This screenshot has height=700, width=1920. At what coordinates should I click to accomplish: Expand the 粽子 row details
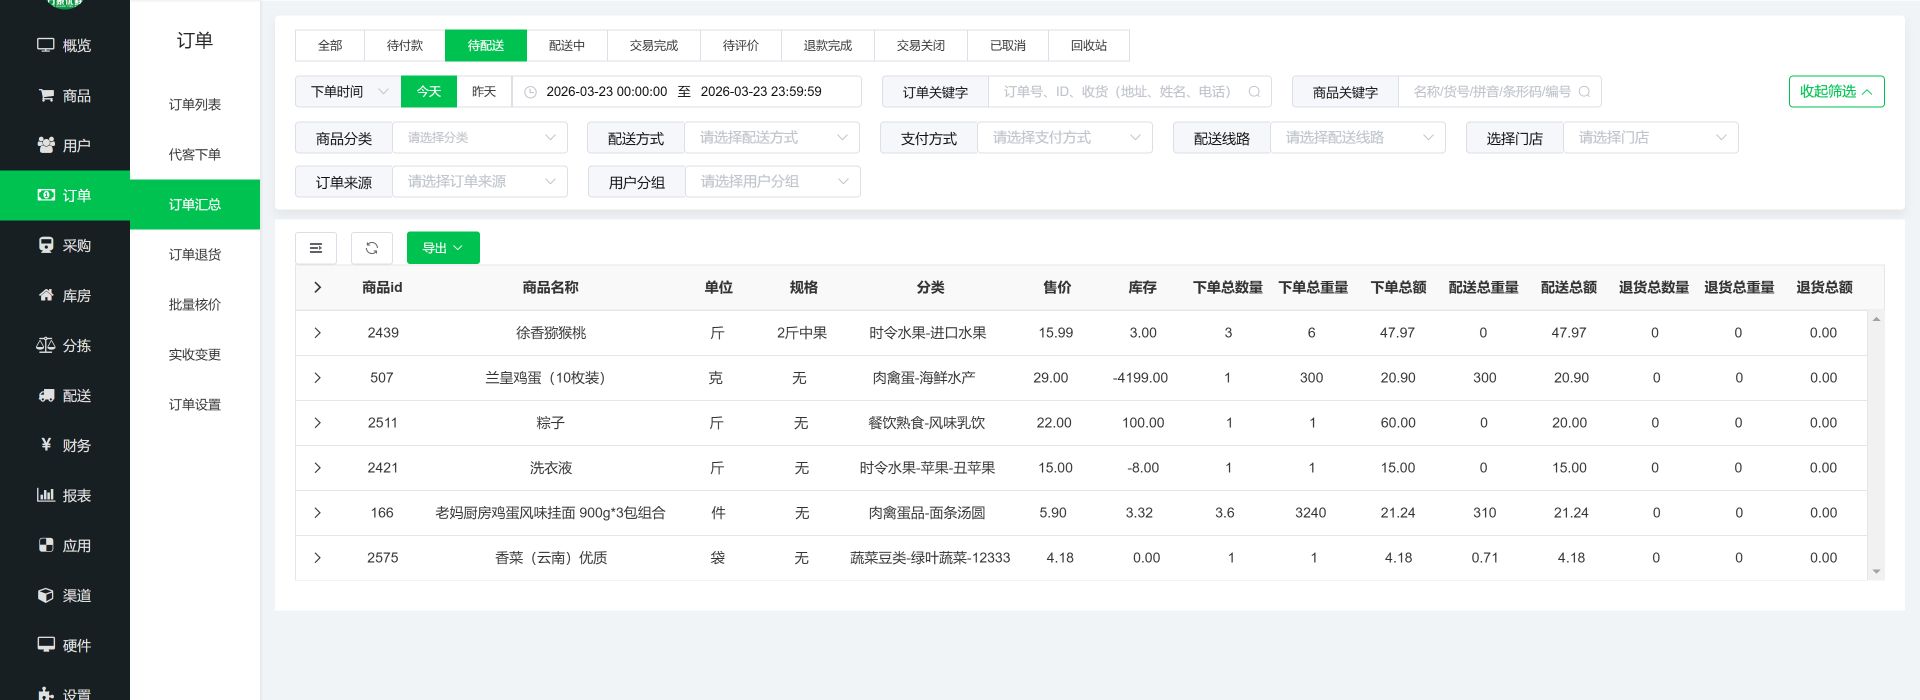(317, 423)
